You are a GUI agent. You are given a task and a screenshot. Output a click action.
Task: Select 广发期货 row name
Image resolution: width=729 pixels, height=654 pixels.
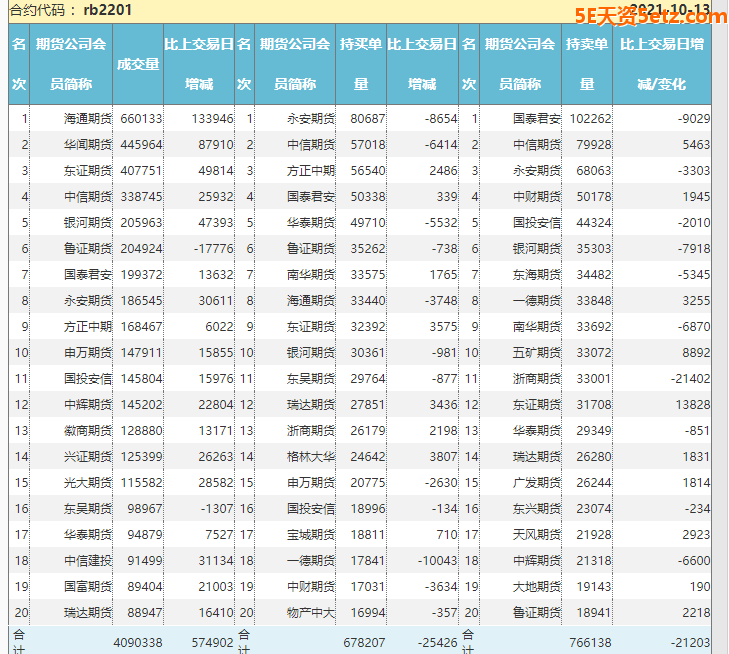(x=537, y=483)
